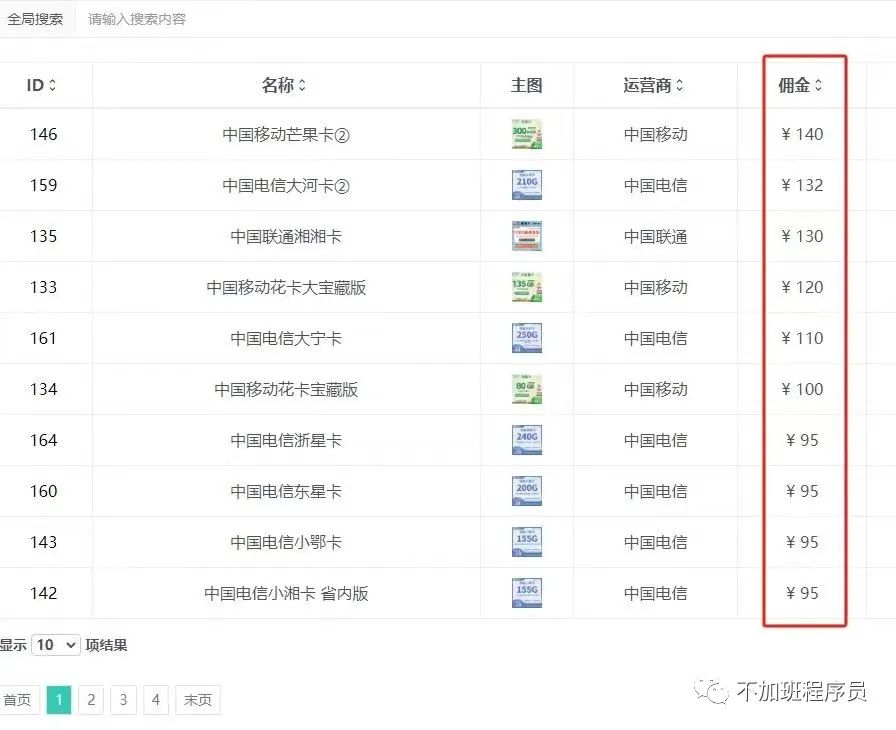Select name 中国移动花卡宝藏版
The image size is (896, 730).
tap(286, 390)
